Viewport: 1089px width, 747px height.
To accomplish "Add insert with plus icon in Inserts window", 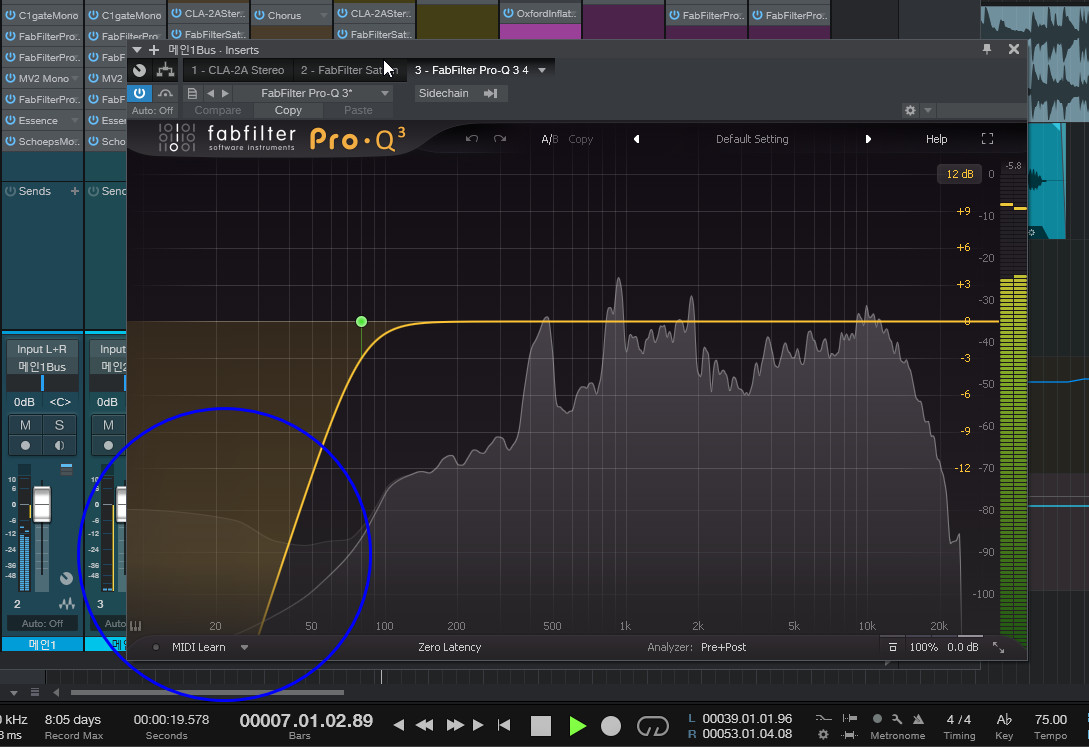I will point(154,50).
